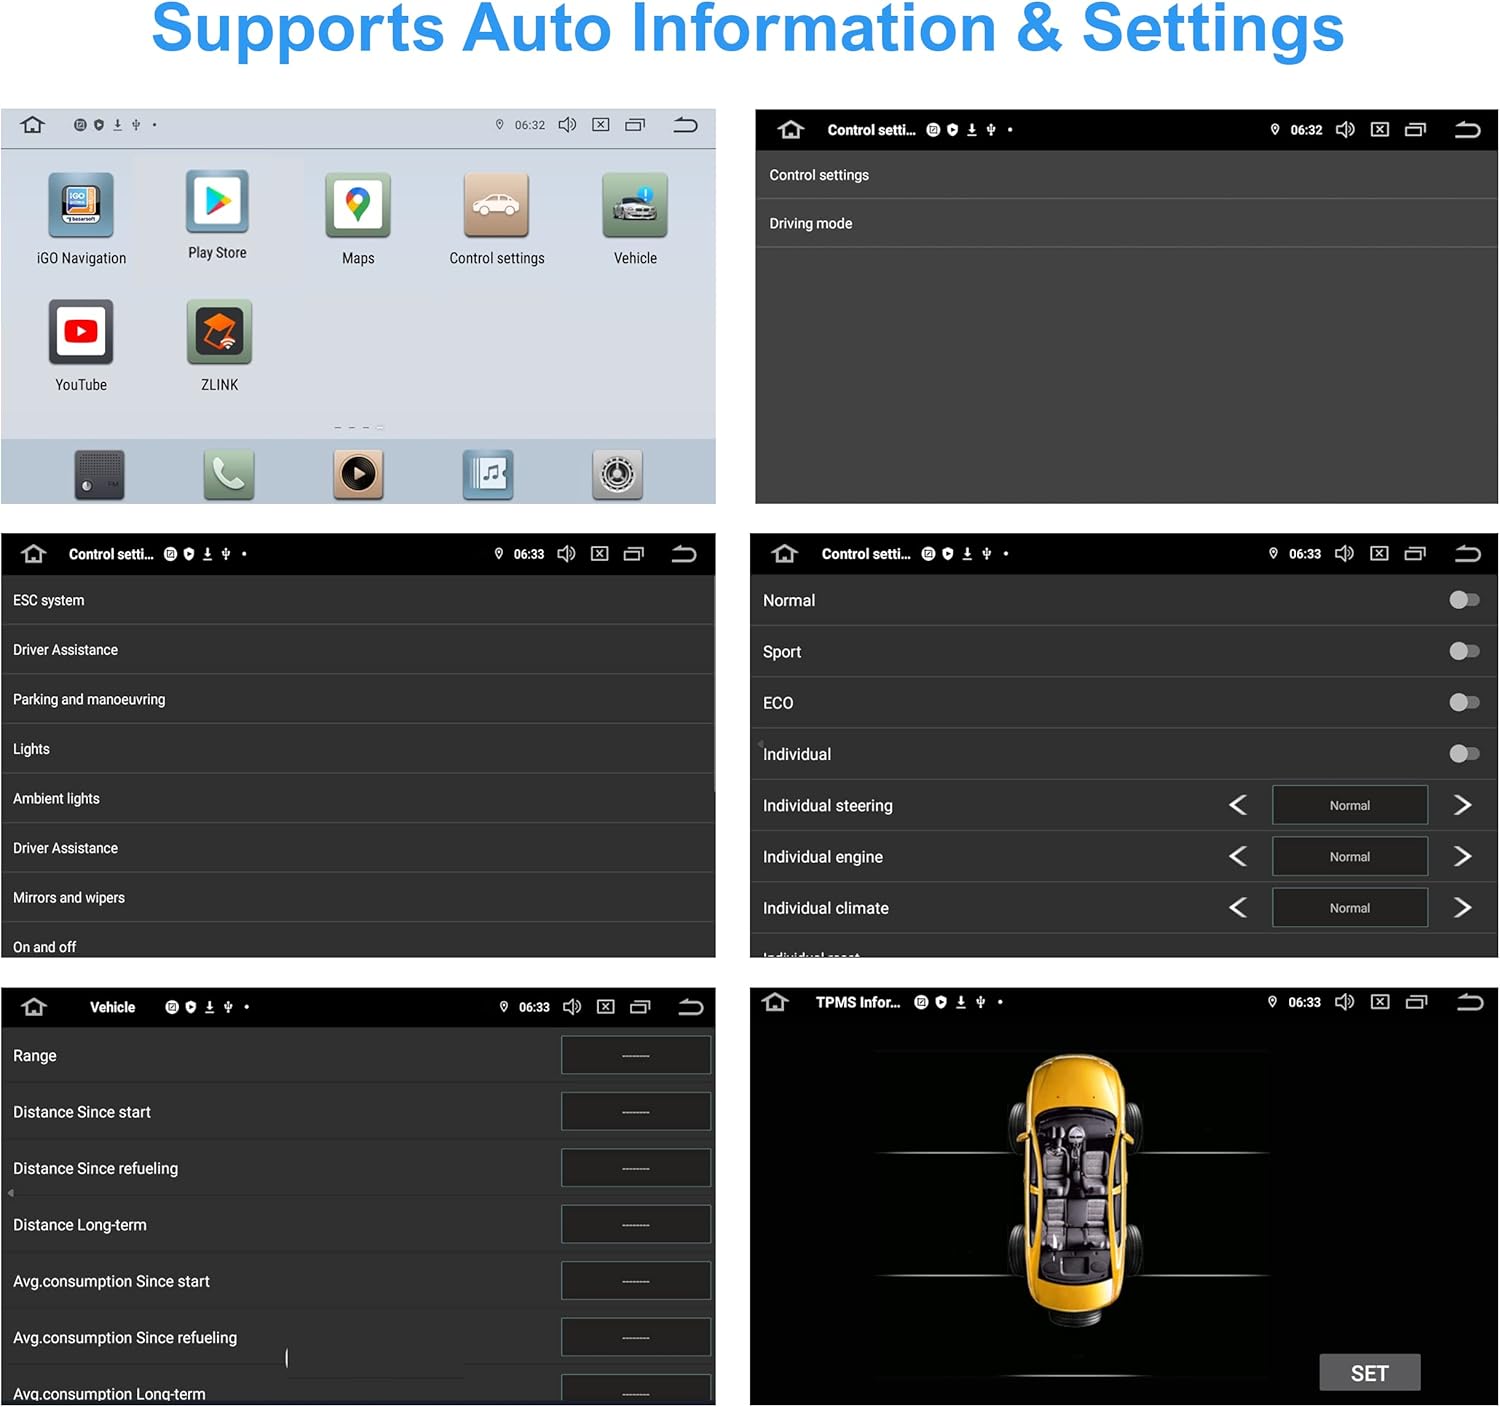Image resolution: width=1500 pixels, height=1407 pixels.
Task: Click right arrow for Individual climate
Action: [x=1462, y=907]
